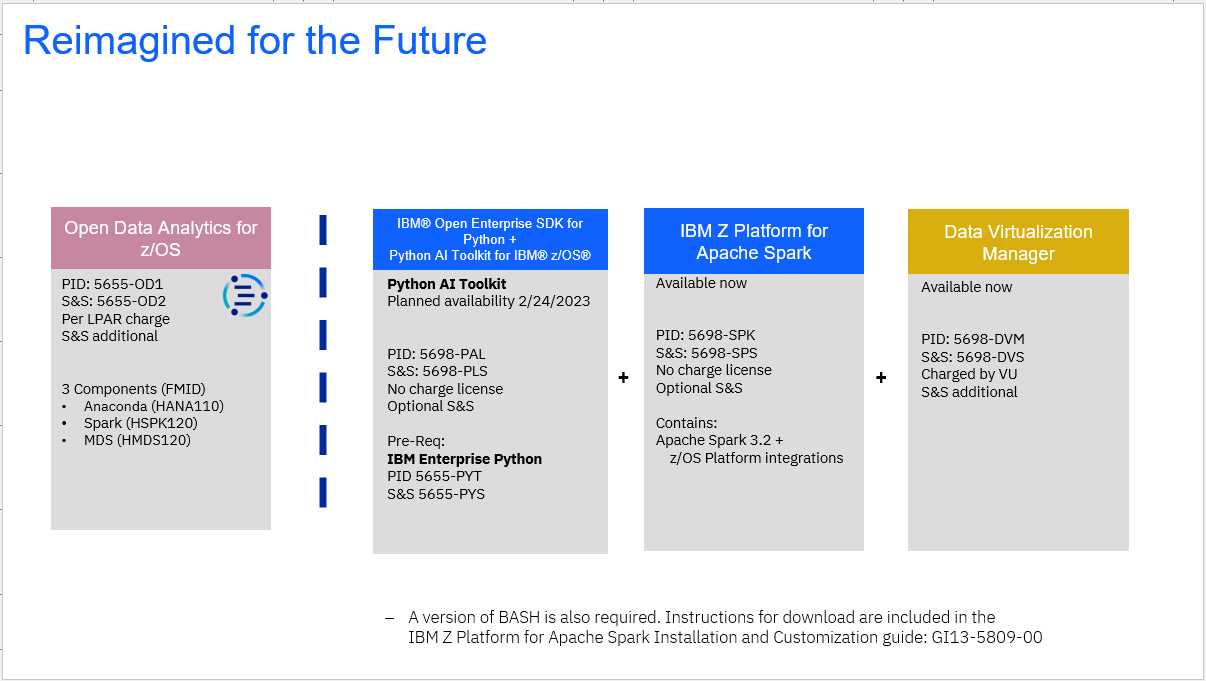1206x681 pixels.
Task: Expand the Open Data Analytics for z/OS header
Action: (160, 238)
